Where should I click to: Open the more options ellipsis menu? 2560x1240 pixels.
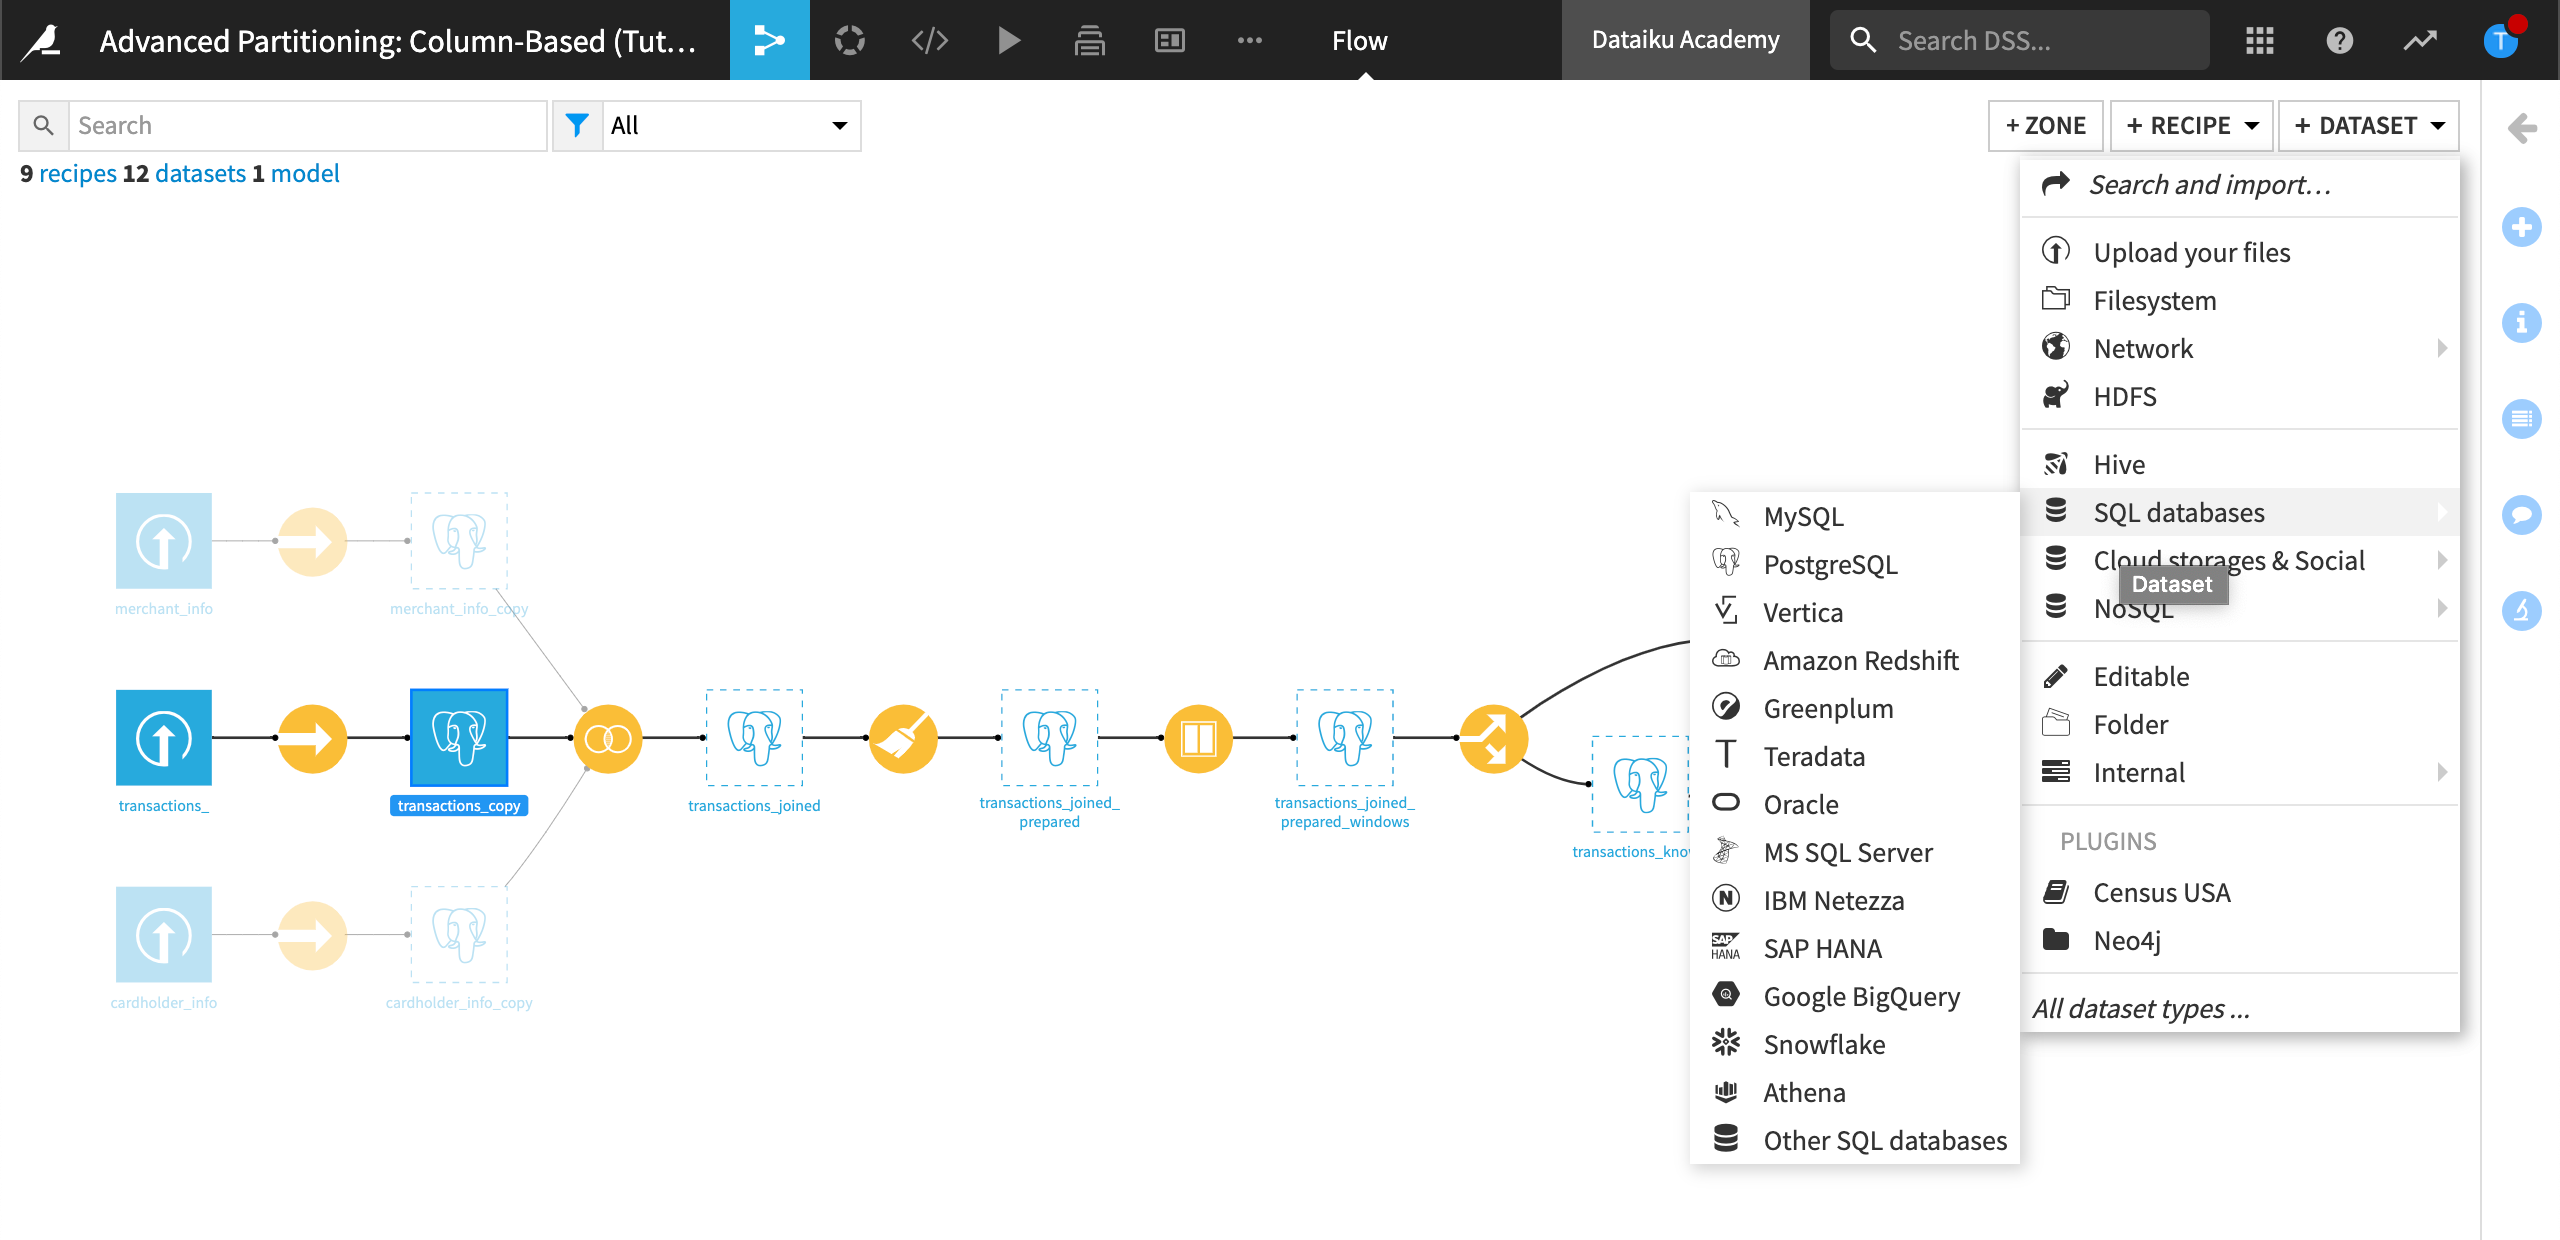pyautogui.click(x=1249, y=40)
